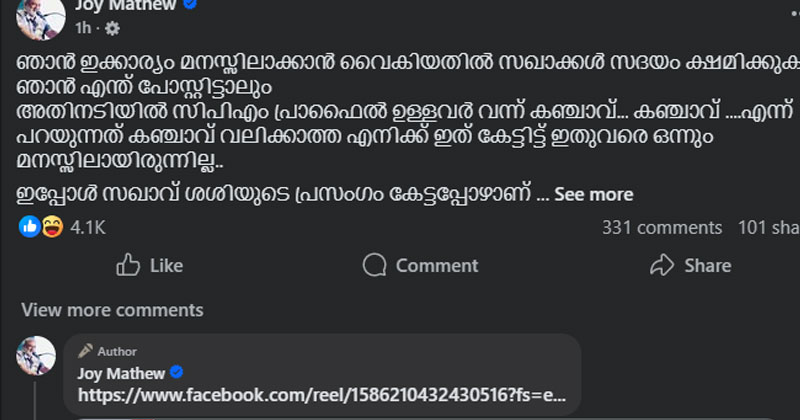Show who reacted via 4.1K count
Screen dimensions: 800x420
tap(88, 227)
